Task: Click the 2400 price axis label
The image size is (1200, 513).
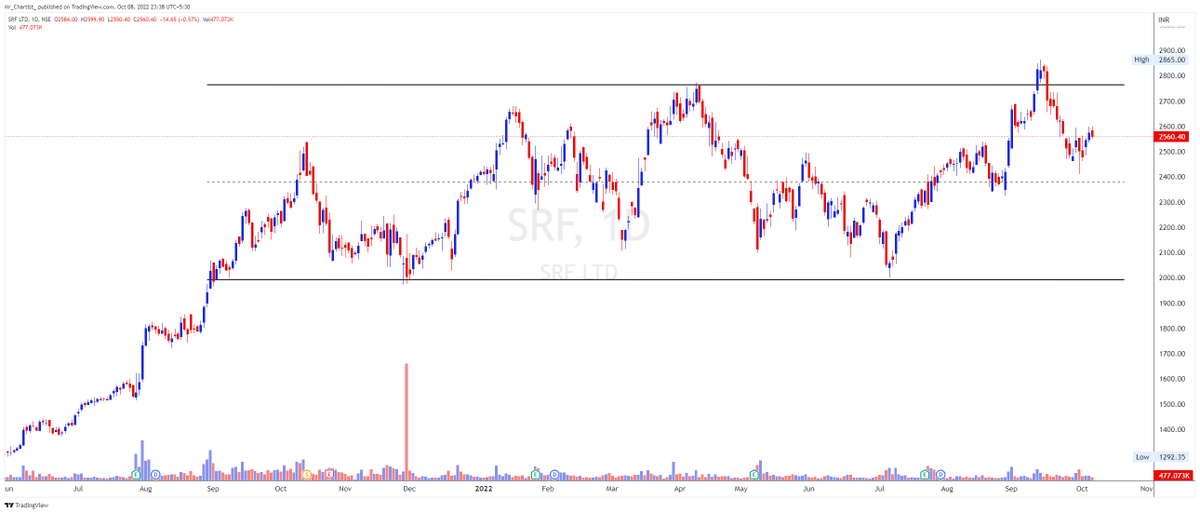Action: click(1170, 177)
